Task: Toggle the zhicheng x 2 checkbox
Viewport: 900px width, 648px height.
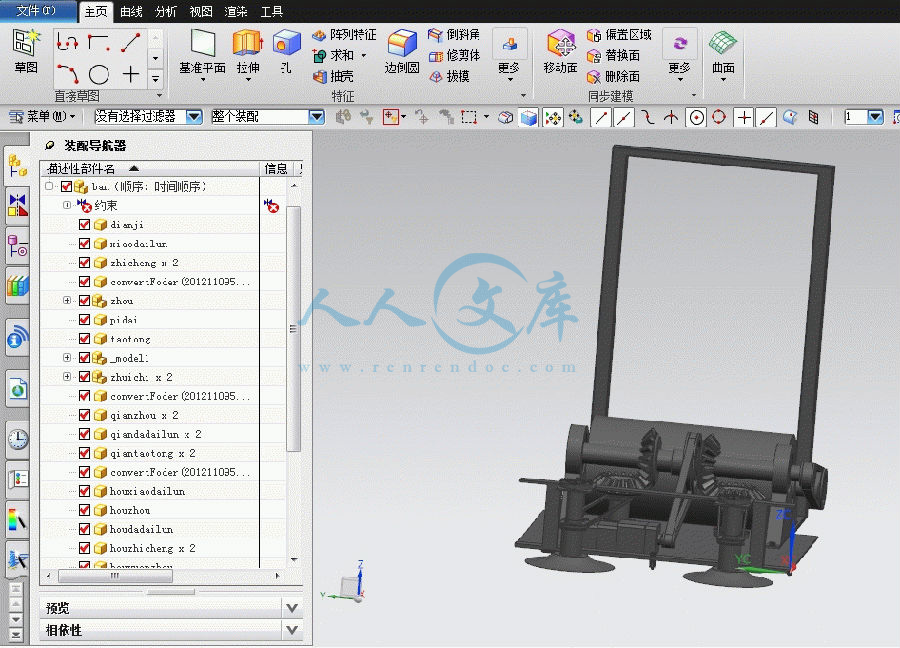Action: (x=84, y=262)
